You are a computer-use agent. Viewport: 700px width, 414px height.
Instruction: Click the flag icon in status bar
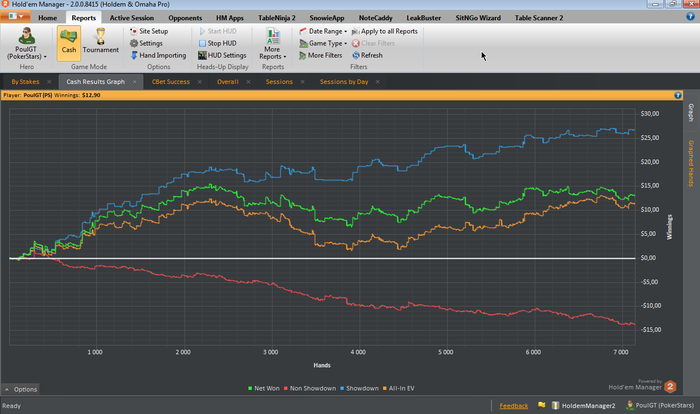pos(542,406)
